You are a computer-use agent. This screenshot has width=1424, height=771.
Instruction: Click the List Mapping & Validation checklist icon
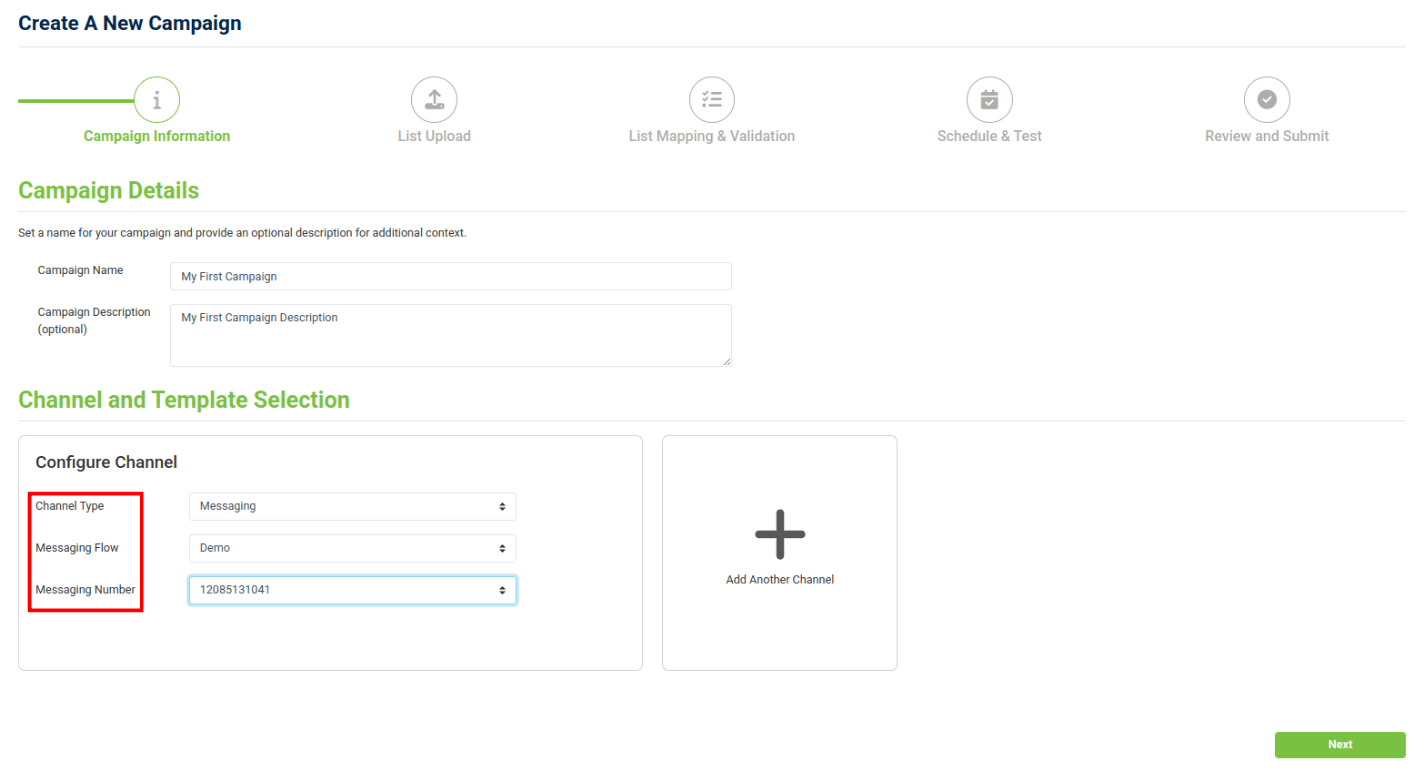click(711, 100)
